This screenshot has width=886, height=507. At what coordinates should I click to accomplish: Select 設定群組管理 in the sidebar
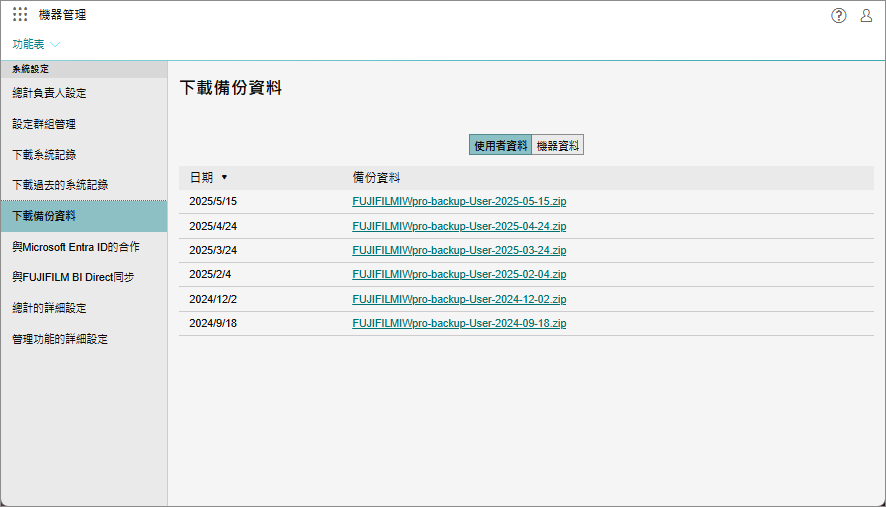point(44,124)
